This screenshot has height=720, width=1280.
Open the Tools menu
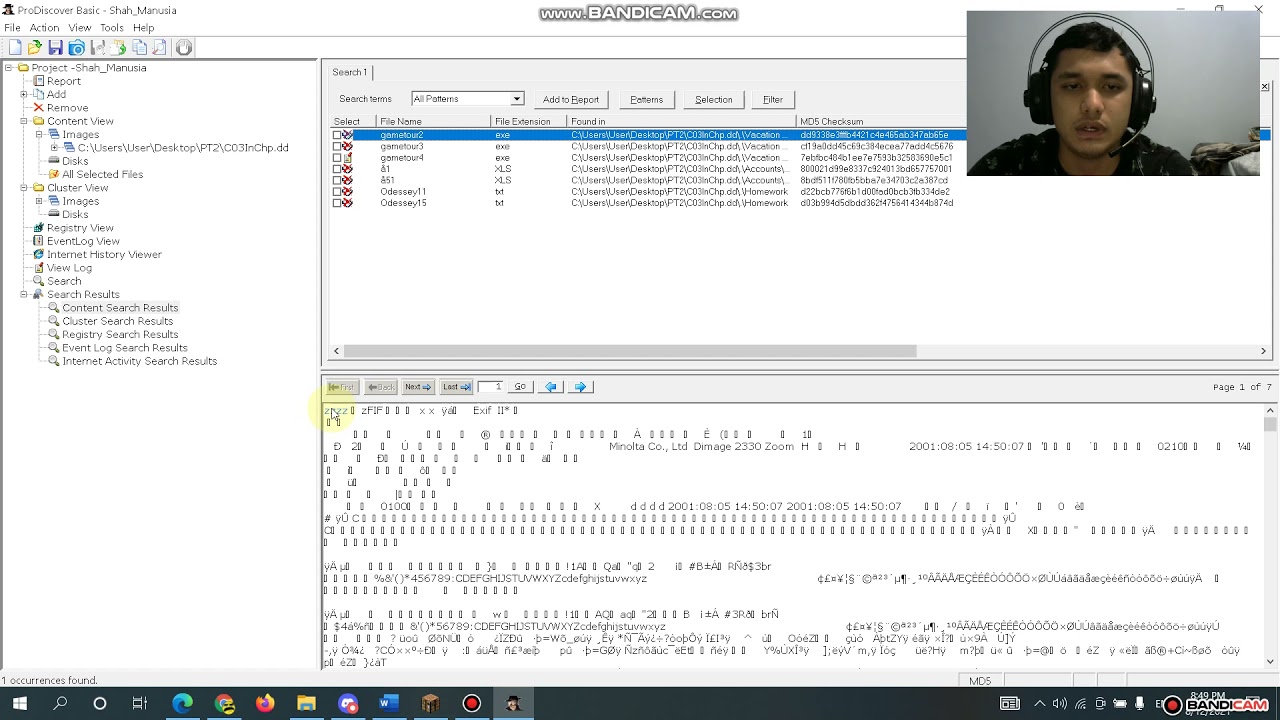pos(112,28)
